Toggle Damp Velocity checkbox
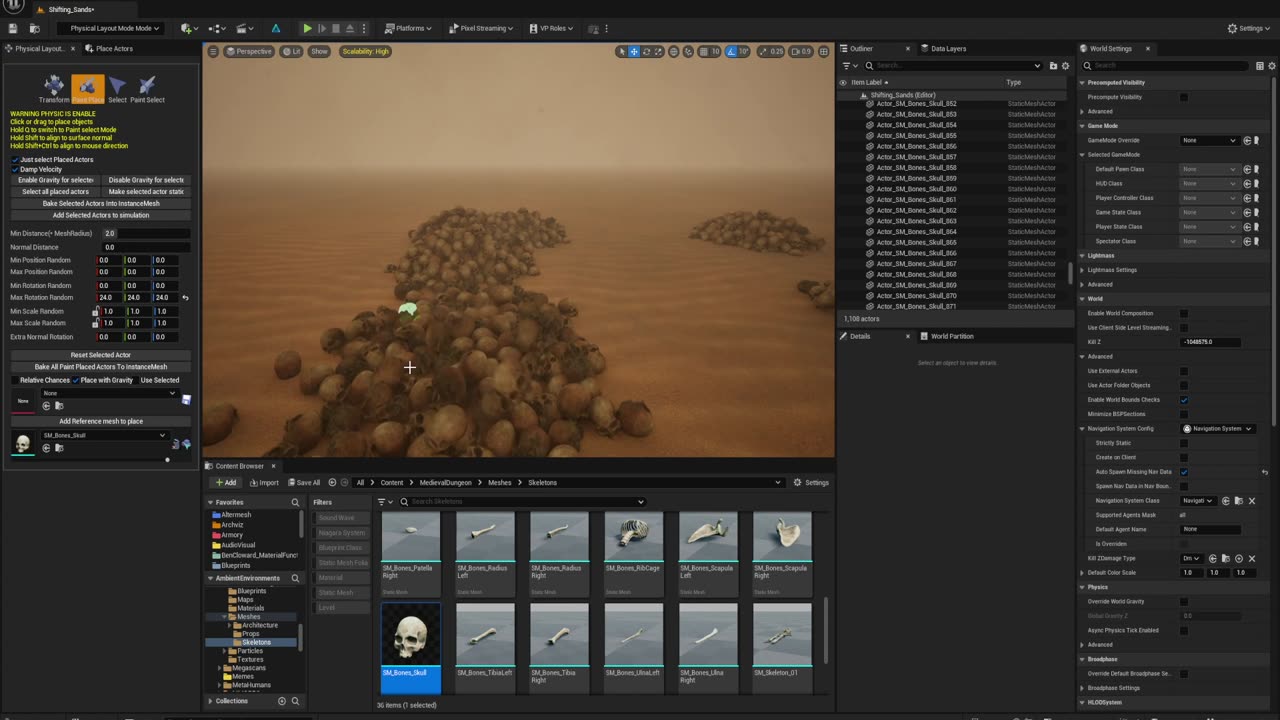1280x720 pixels. [x=15, y=170]
